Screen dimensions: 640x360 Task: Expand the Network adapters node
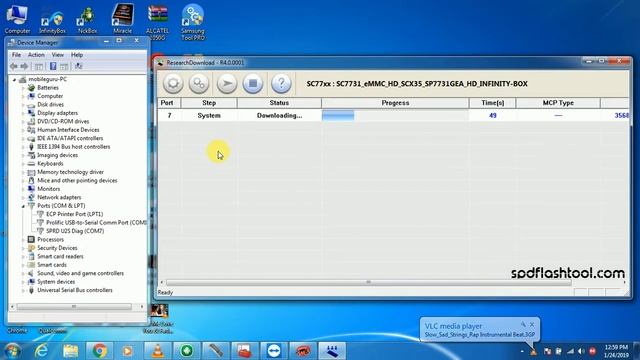23,198
